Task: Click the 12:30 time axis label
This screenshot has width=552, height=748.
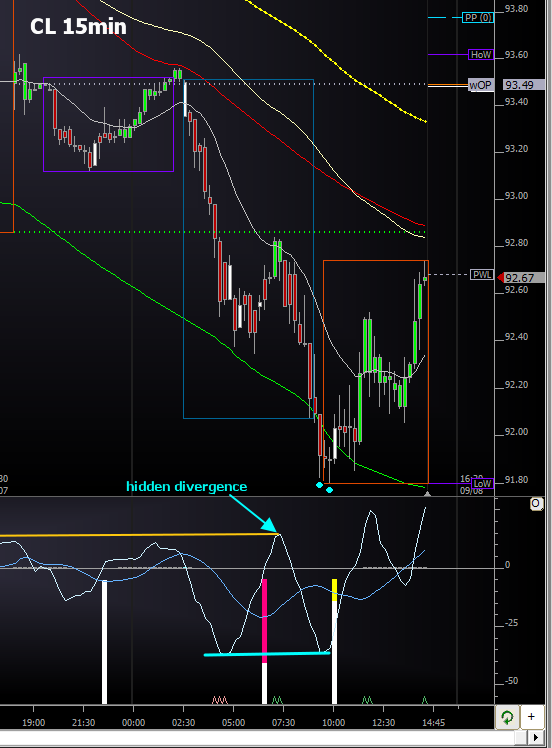Action: click(384, 723)
